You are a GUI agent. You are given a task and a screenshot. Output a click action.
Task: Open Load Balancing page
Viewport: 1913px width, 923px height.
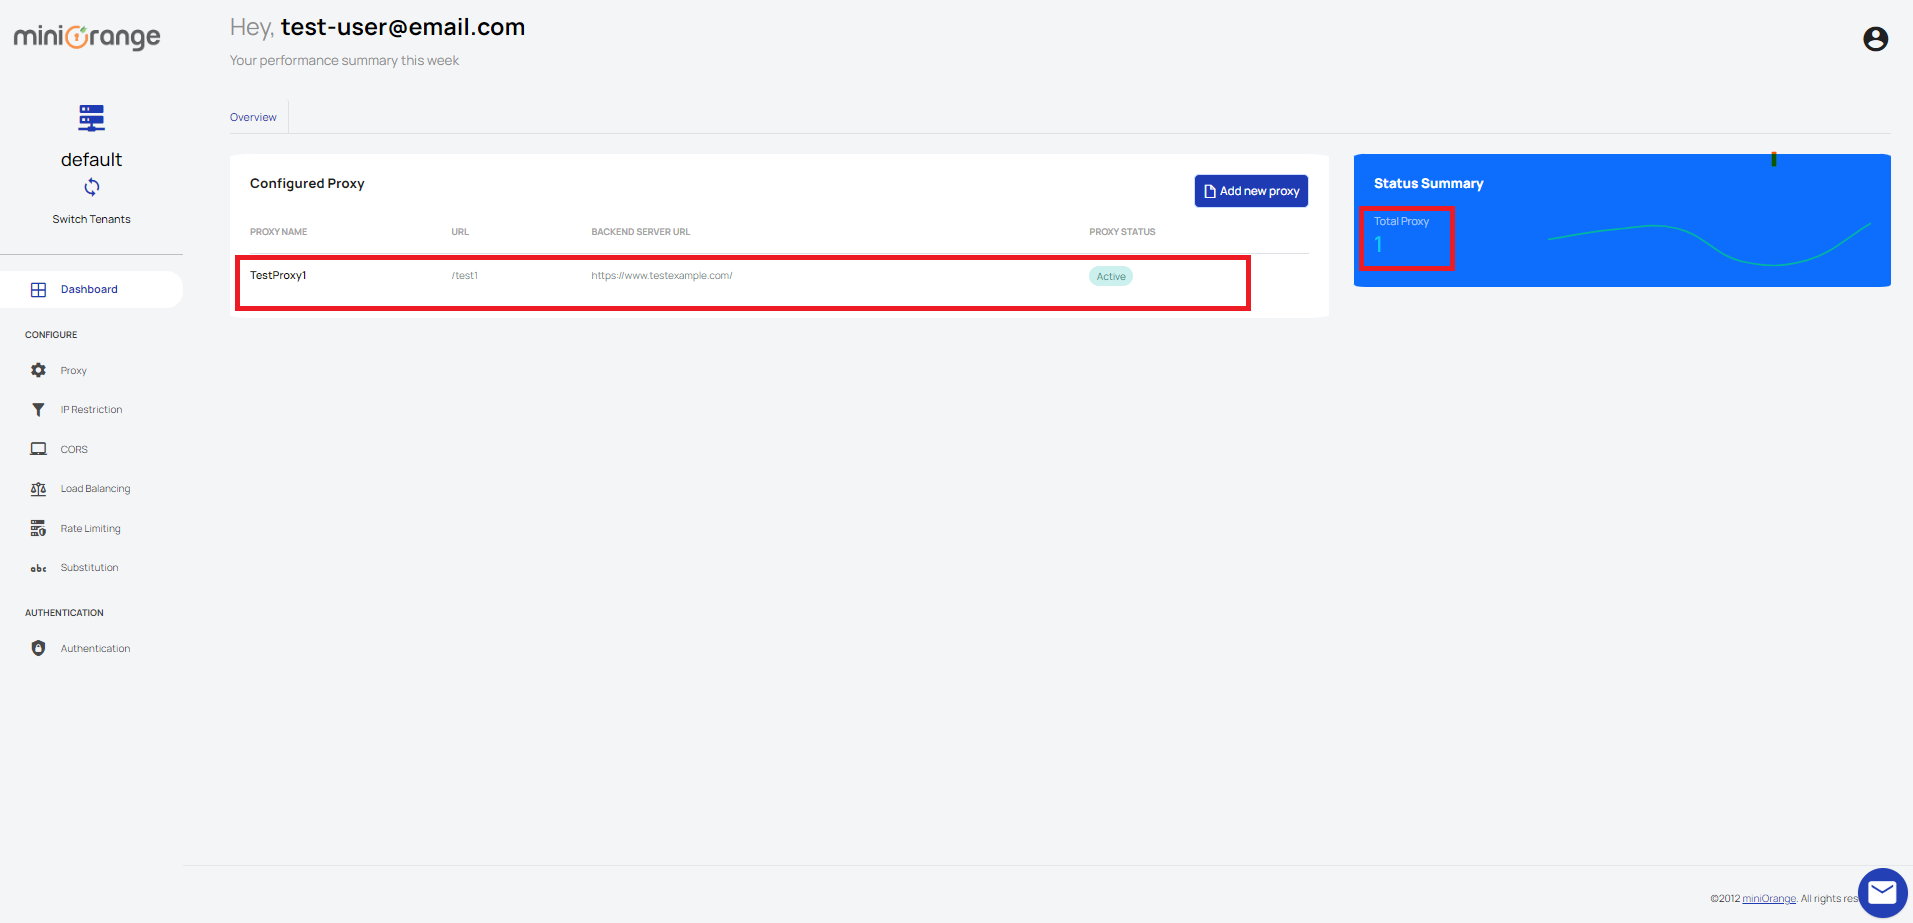click(x=95, y=488)
